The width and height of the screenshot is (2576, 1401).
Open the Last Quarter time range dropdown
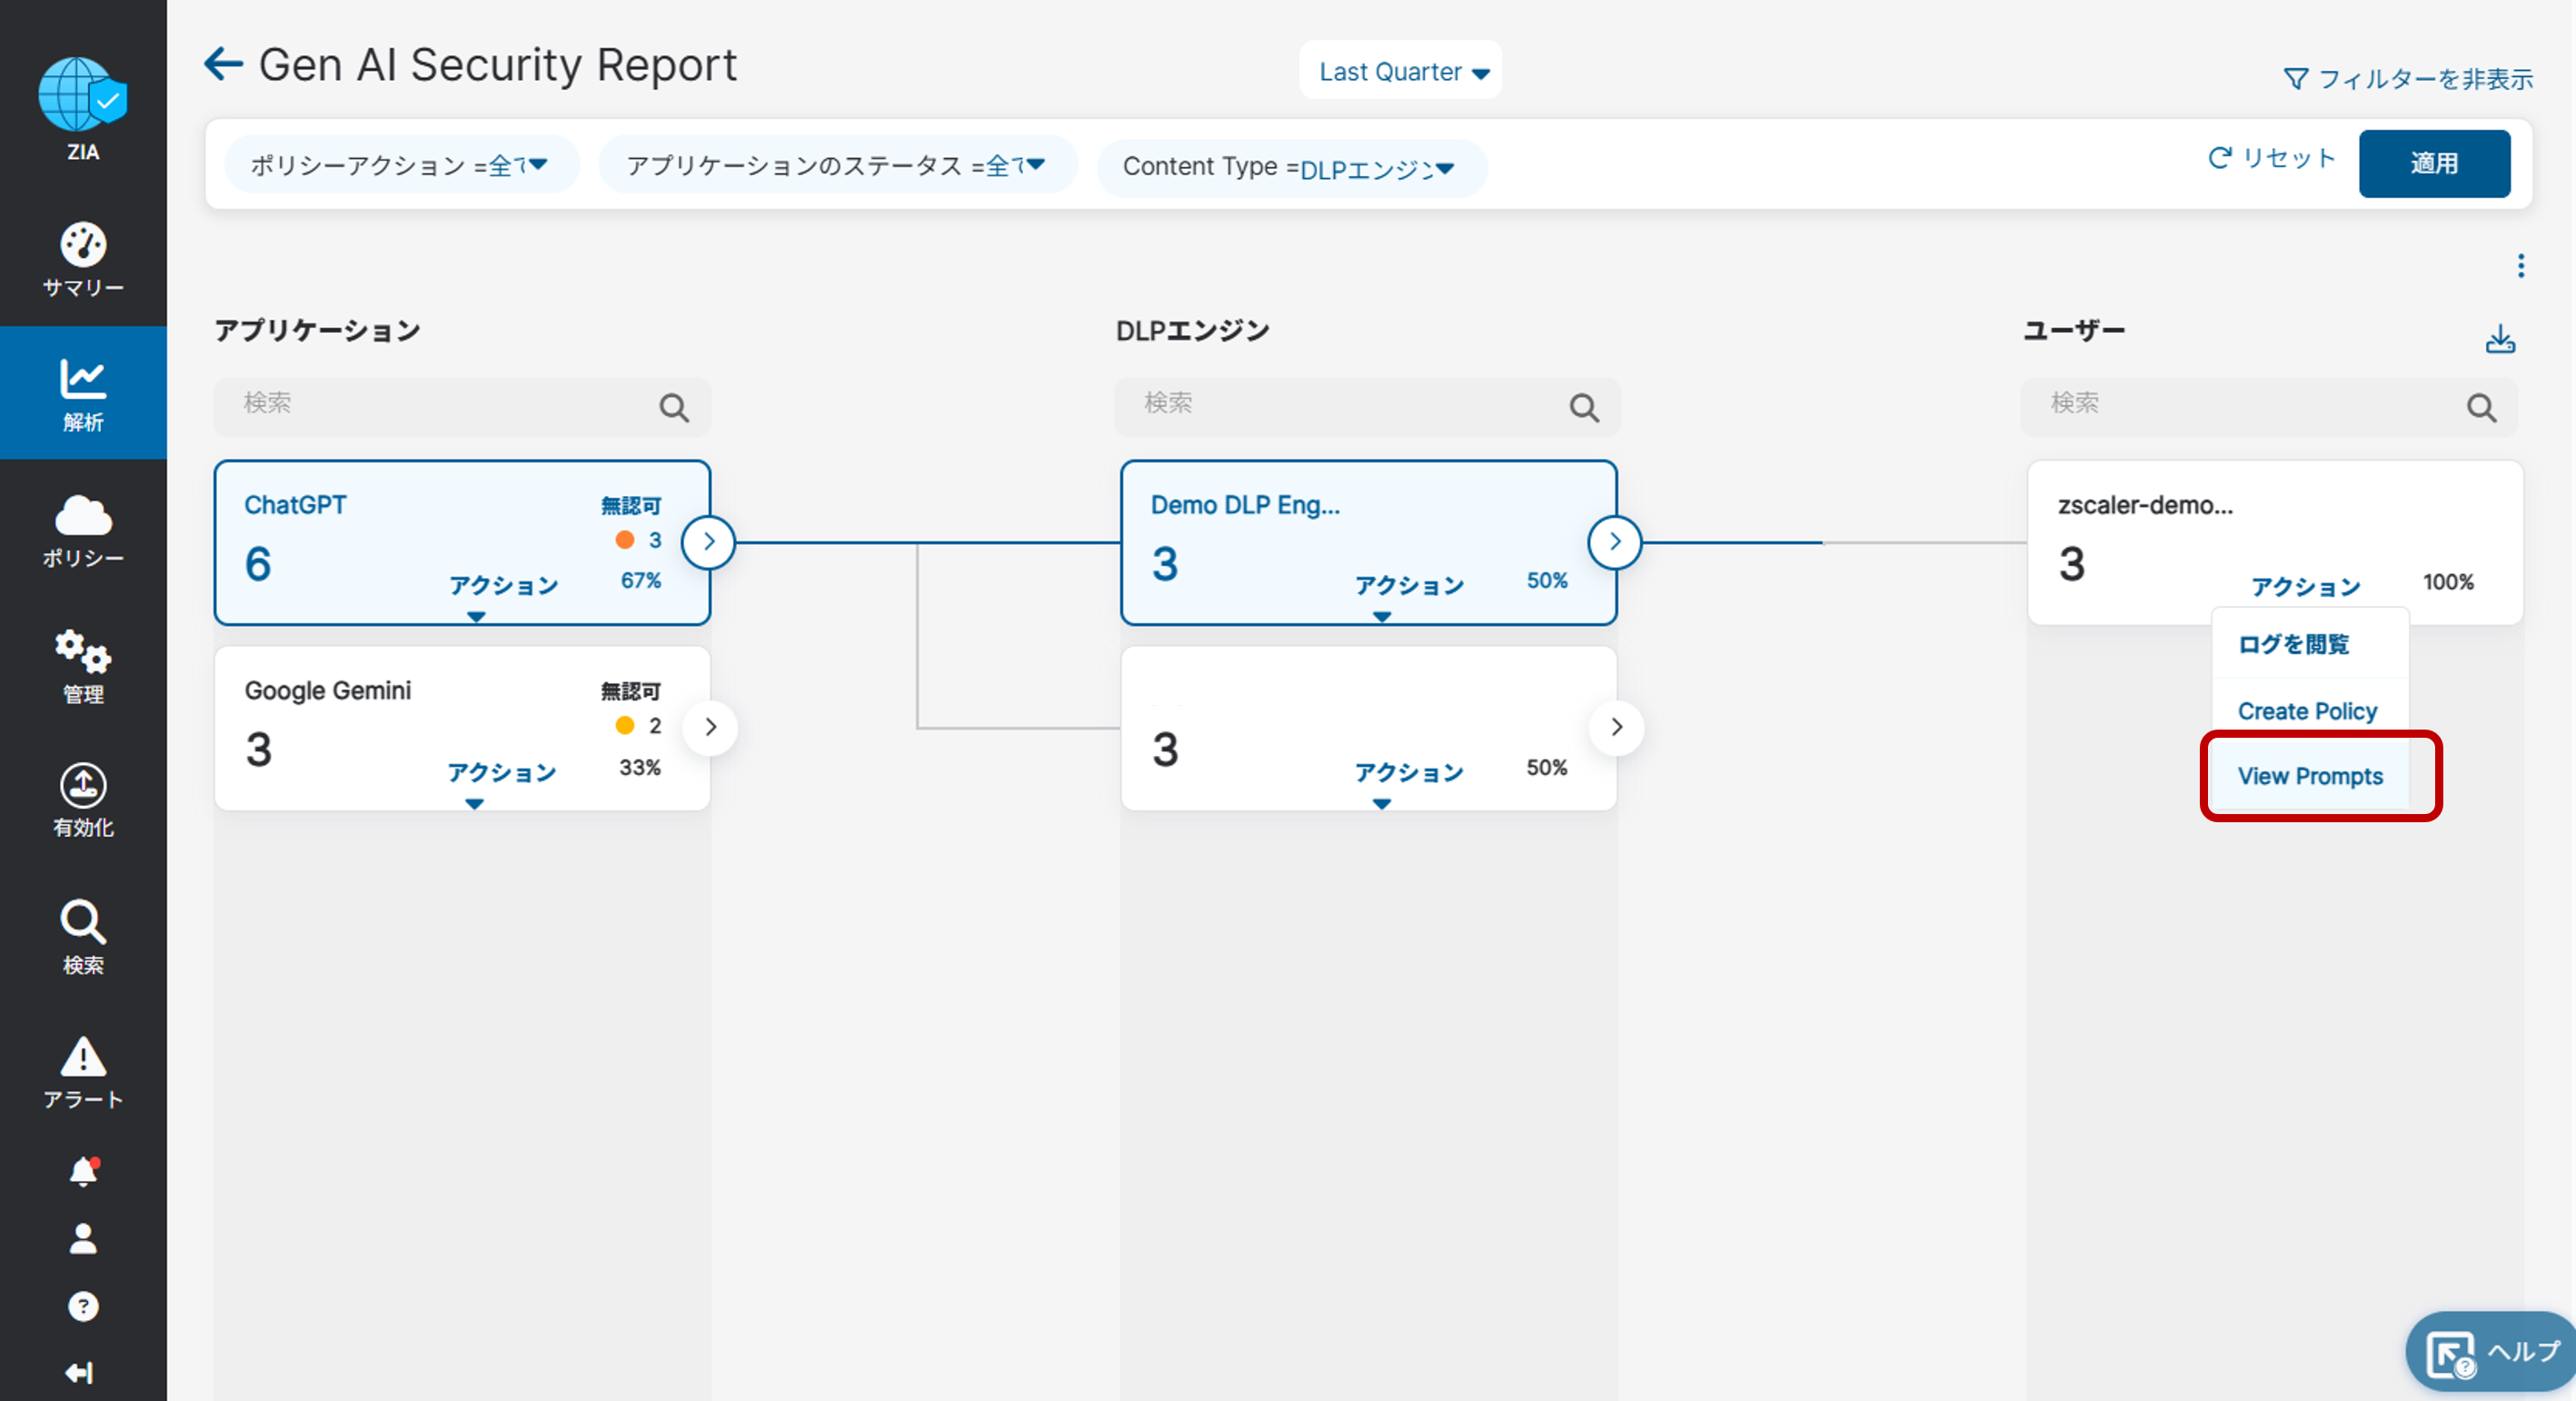coord(1401,72)
